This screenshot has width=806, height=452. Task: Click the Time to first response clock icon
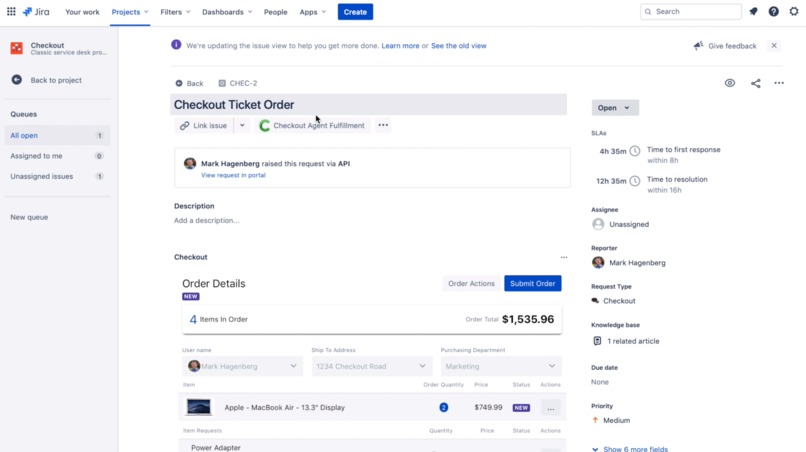tap(635, 151)
